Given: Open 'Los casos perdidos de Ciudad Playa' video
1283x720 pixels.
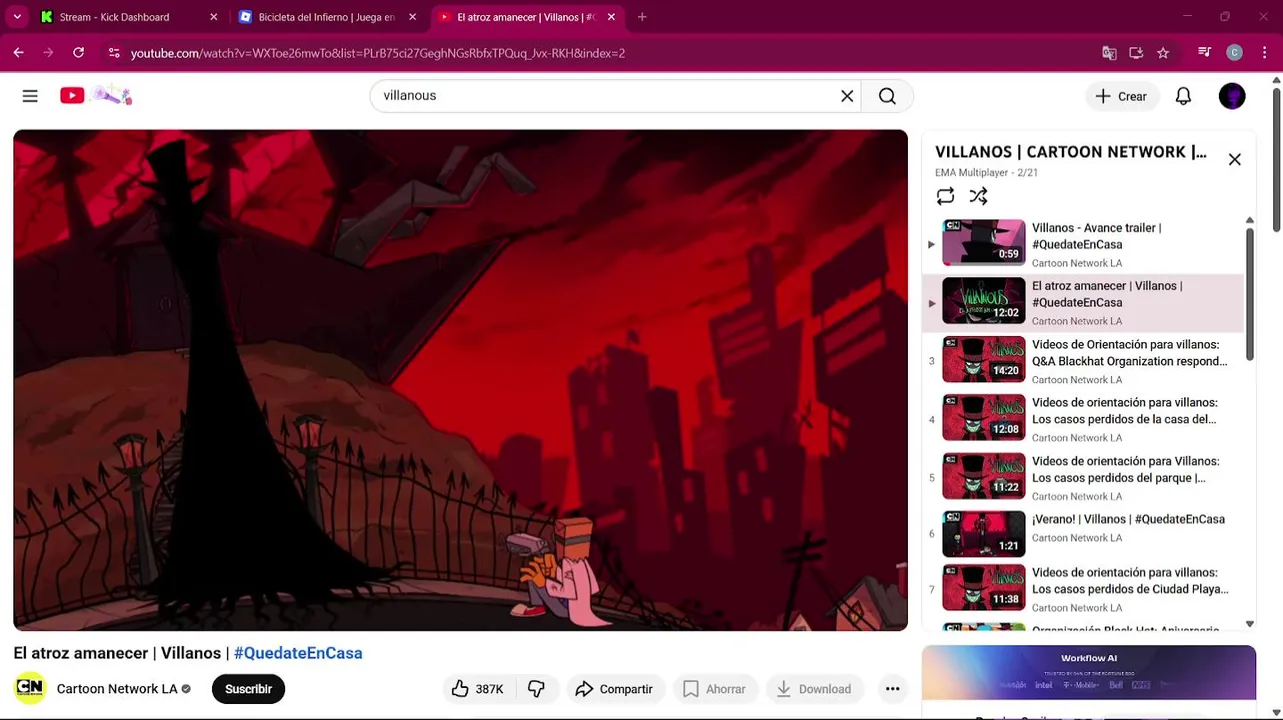Looking at the screenshot, I should pos(1130,581).
